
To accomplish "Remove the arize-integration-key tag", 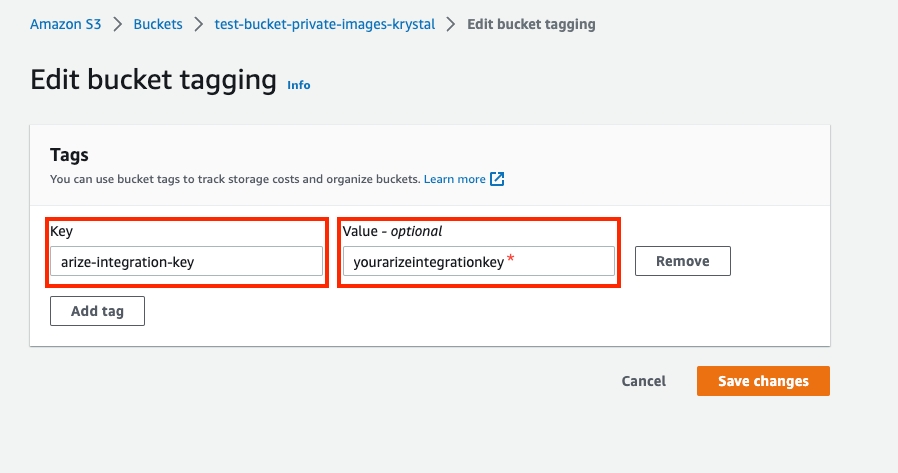I will 682,261.
